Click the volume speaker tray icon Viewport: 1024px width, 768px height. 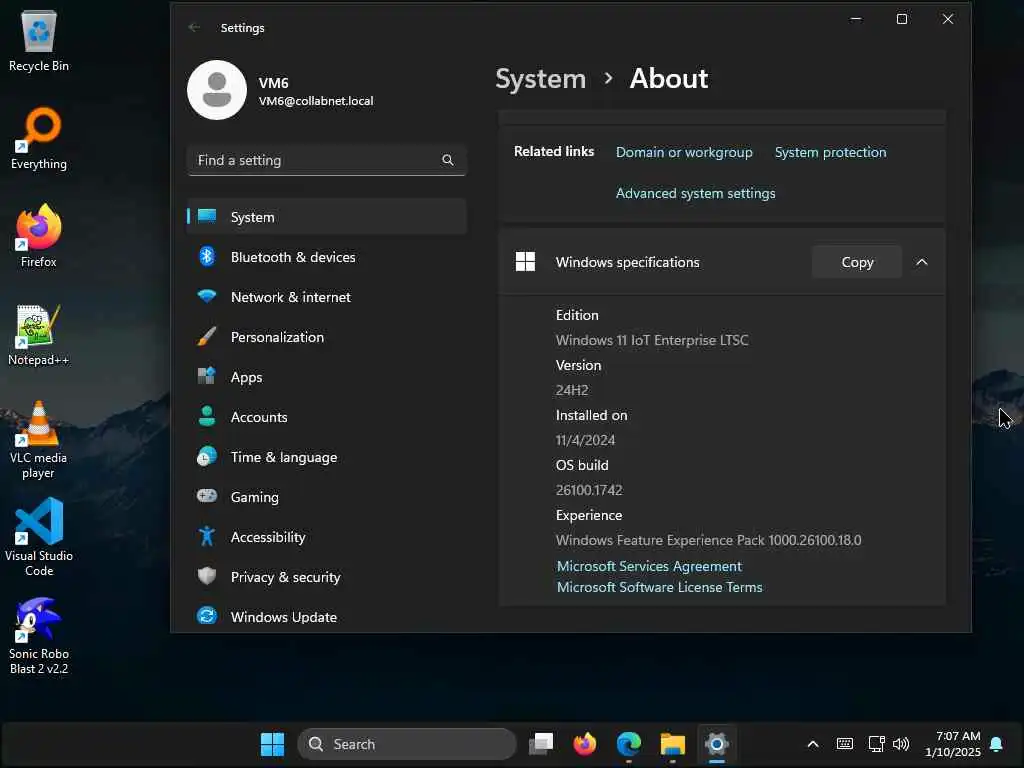901,744
